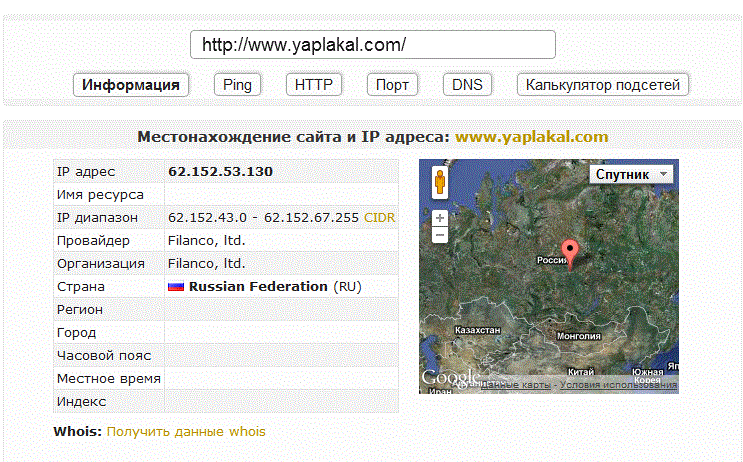The image size is (743, 462).
Task: Click Получить данные whois link
Action: pos(186,432)
